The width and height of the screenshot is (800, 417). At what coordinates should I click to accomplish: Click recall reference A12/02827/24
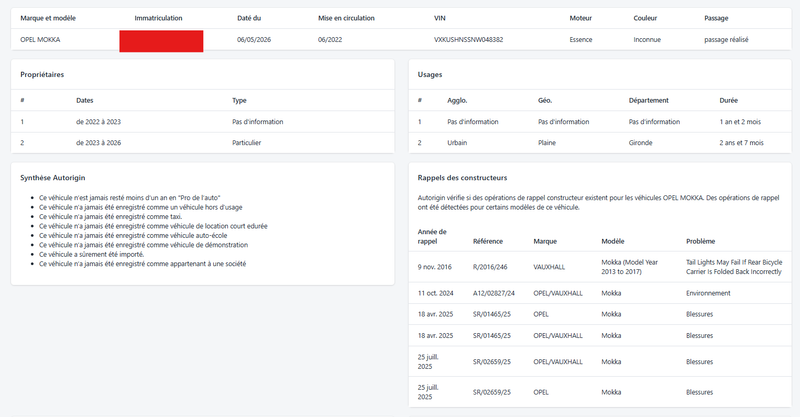point(493,293)
